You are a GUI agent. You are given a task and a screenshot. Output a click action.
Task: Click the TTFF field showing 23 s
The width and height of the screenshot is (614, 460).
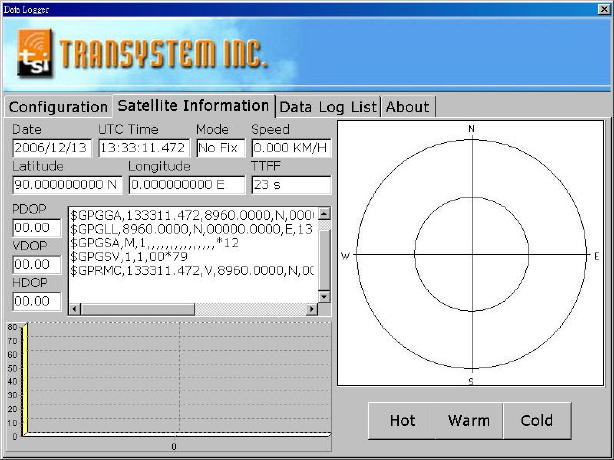click(291, 185)
